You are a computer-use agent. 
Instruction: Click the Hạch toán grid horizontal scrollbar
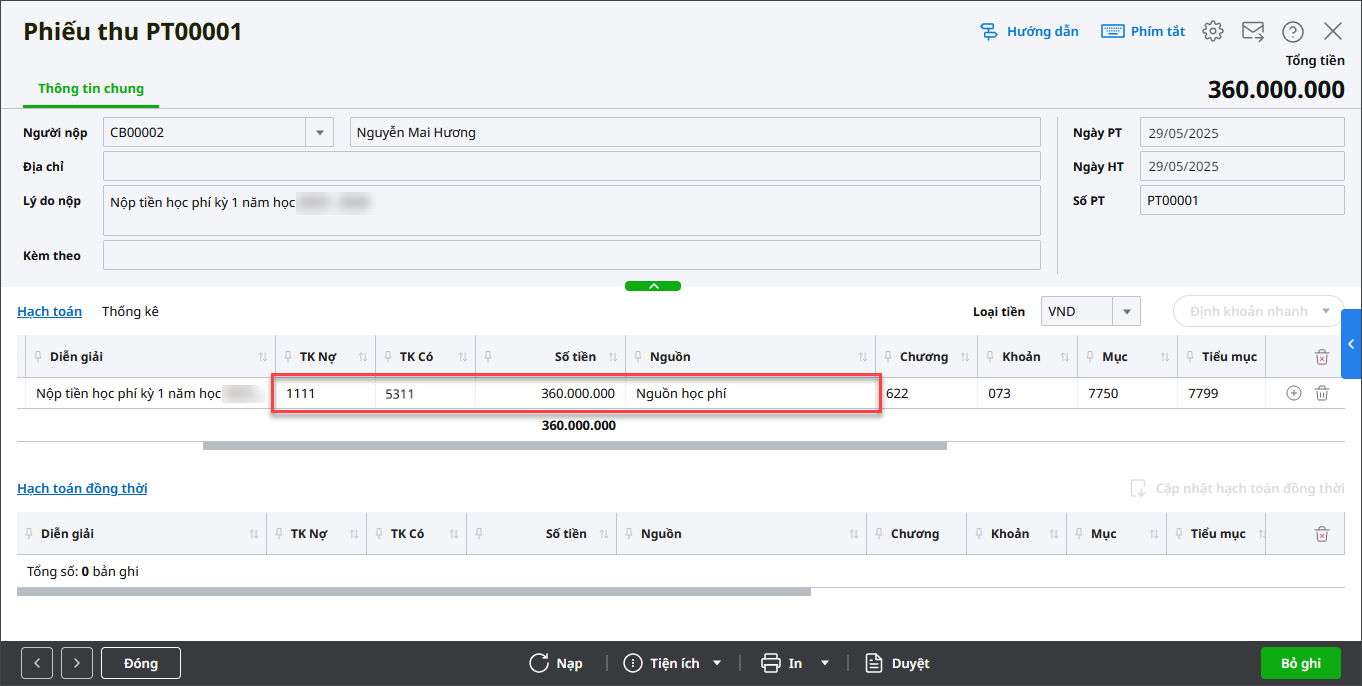click(x=574, y=446)
